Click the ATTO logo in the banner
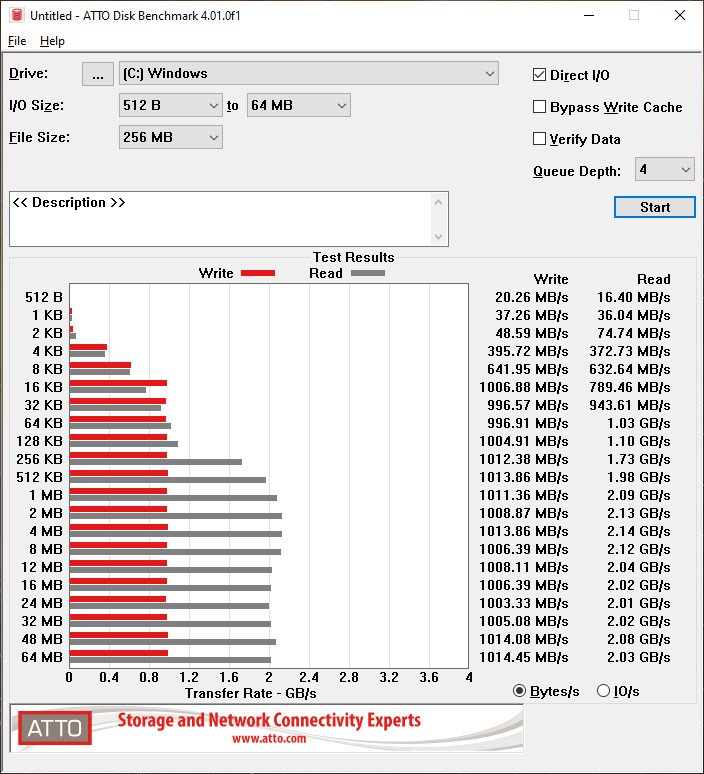 point(55,728)
